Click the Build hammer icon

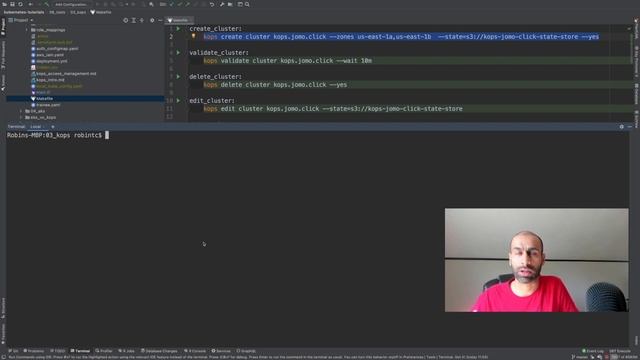(x=47, y=4)
